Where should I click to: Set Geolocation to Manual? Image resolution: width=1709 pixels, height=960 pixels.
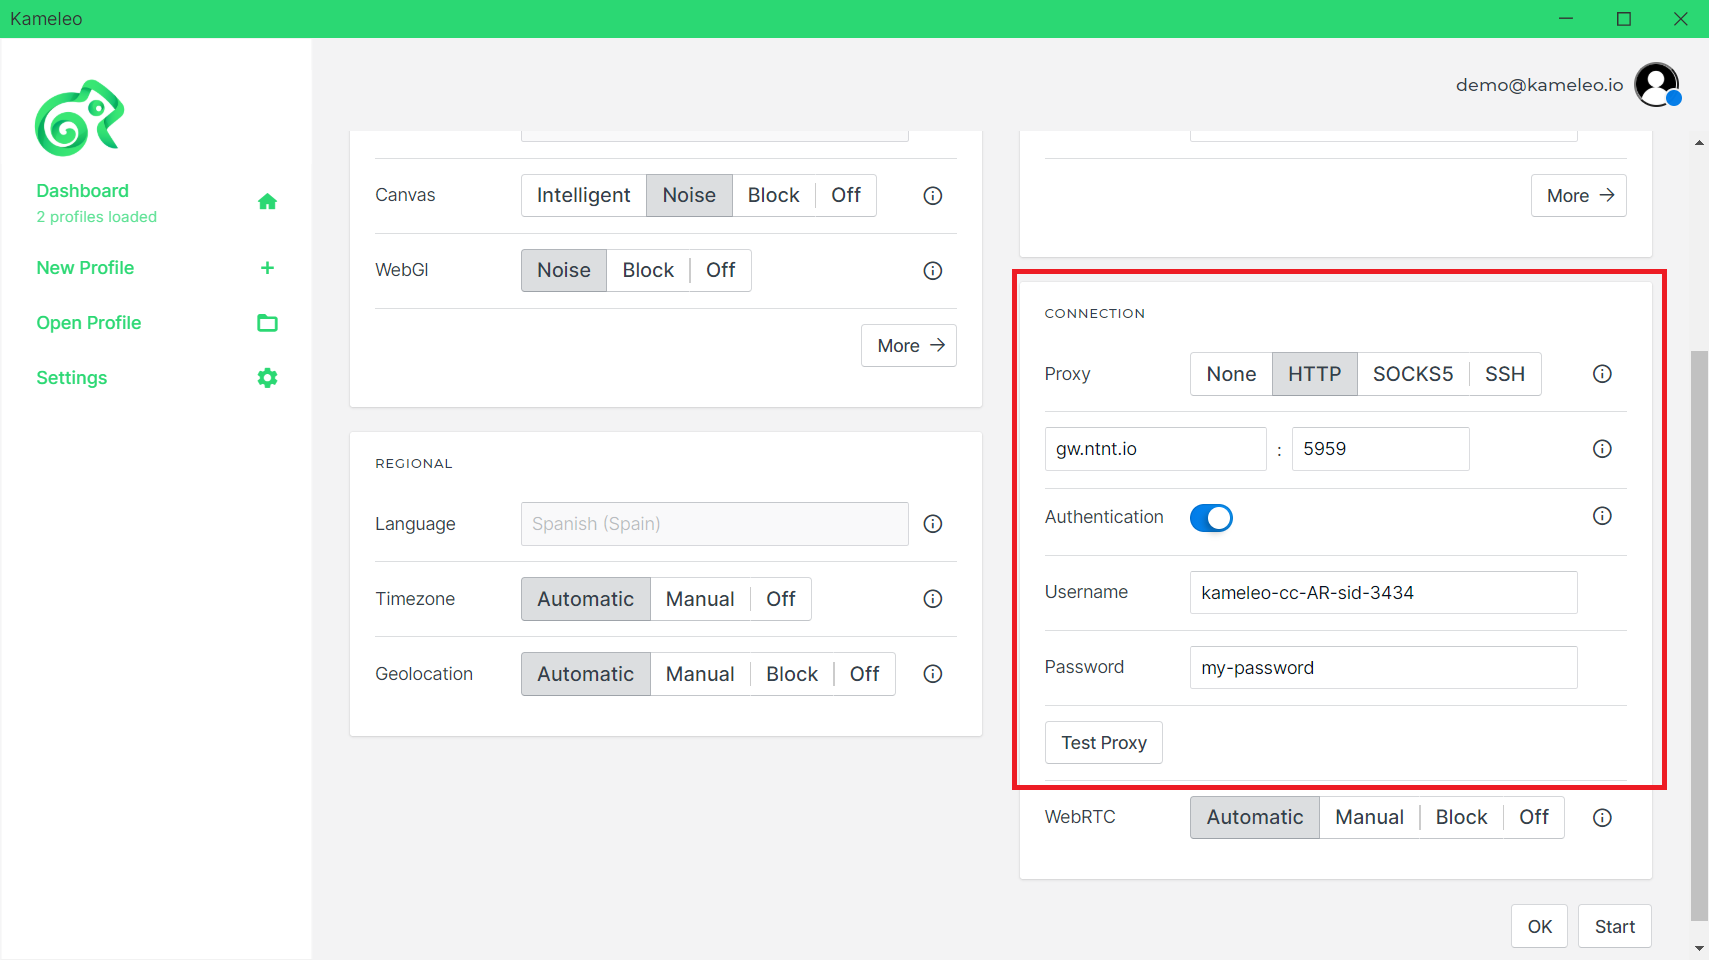click(x=700, y=674)
